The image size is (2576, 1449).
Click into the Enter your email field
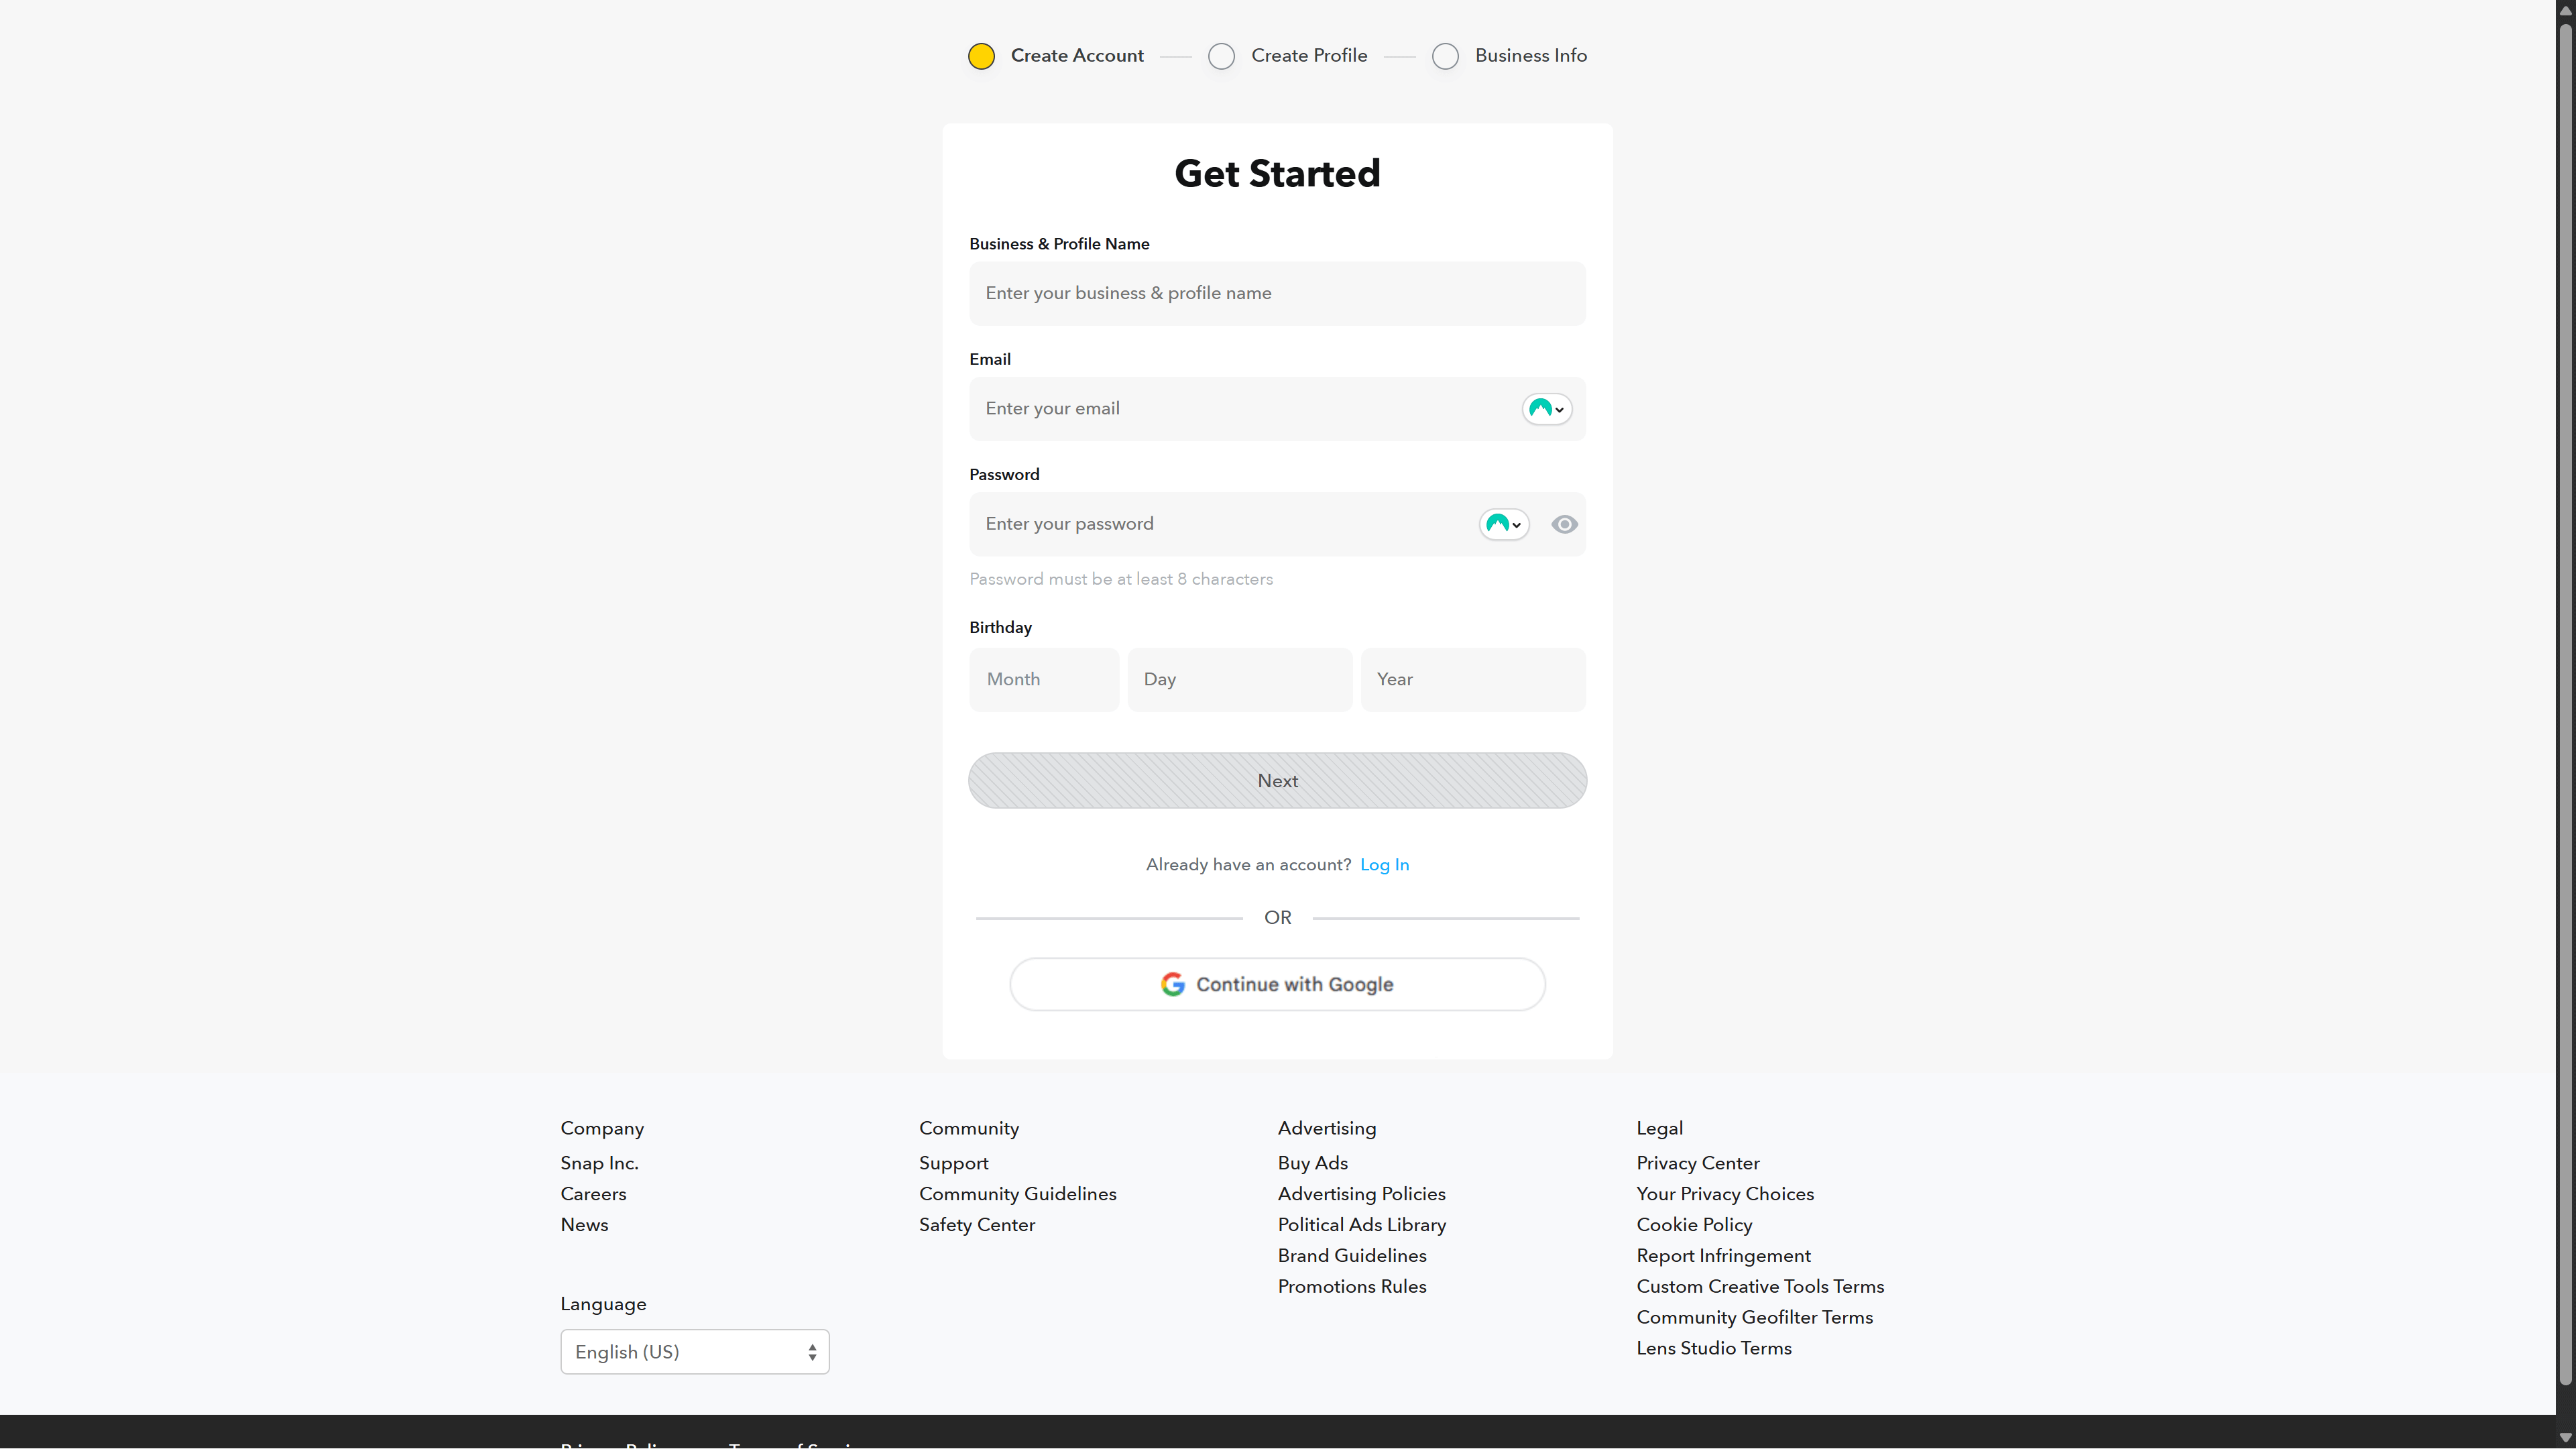1240,409
